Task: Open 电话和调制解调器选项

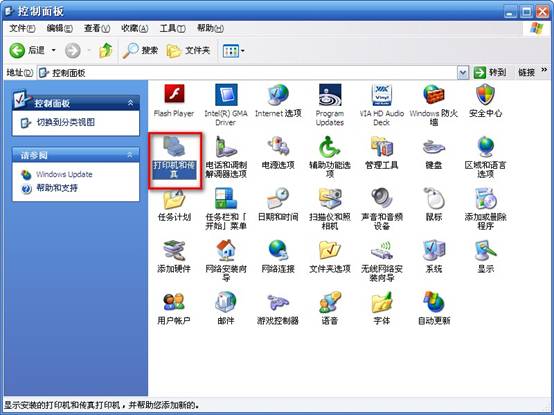Action: point(226,157)
